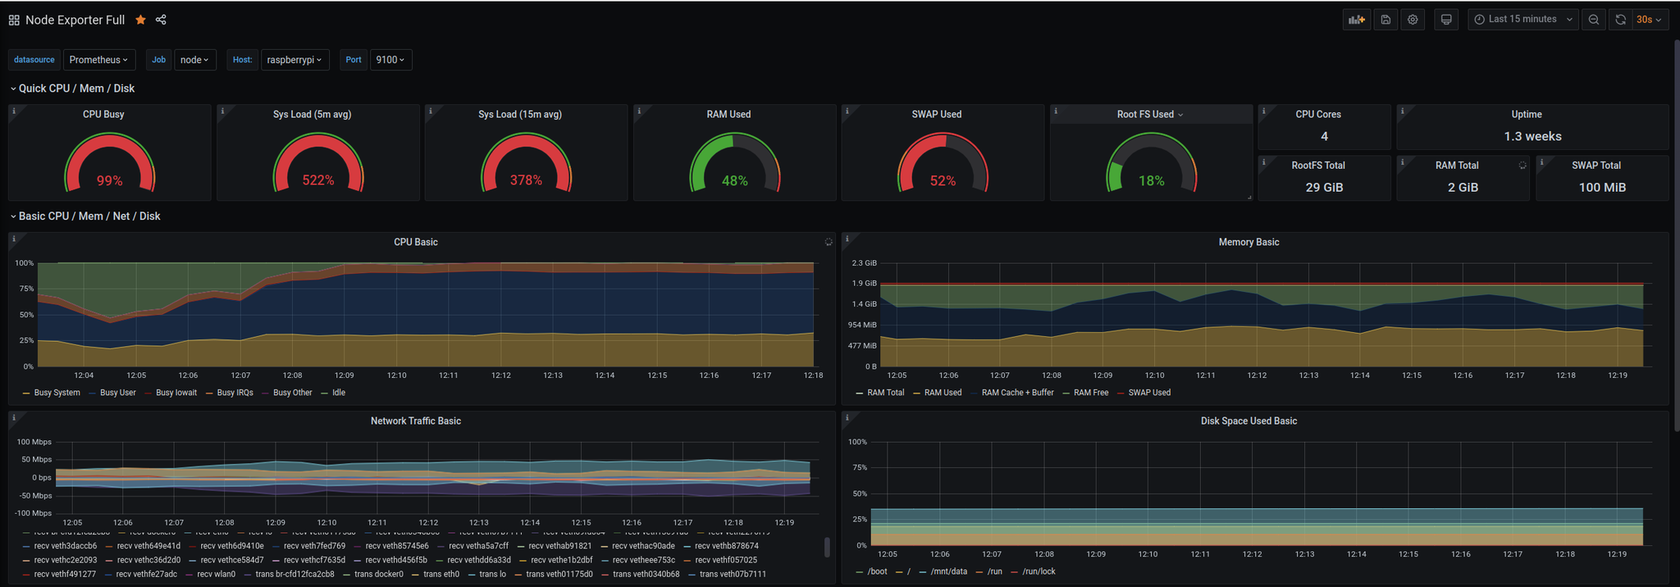Collapse the Basic CPU / Mem / Net / Disk row
The image size is (1680, 587).
[85, 216]
